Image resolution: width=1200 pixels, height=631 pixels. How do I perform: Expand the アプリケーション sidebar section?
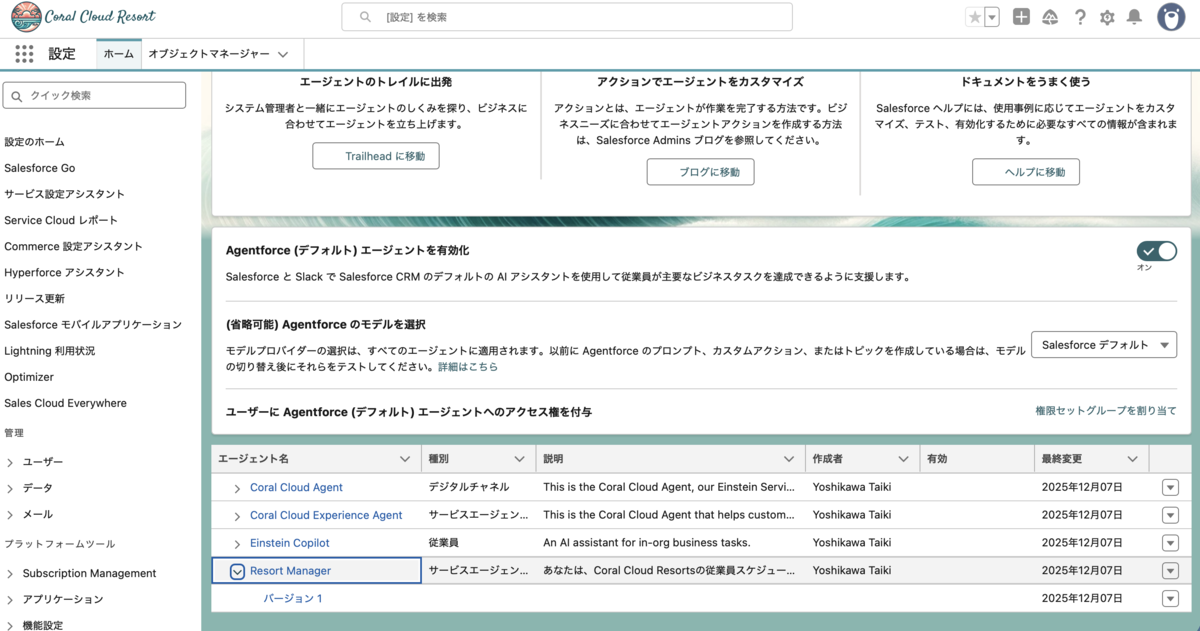click(x=10, y=600)
